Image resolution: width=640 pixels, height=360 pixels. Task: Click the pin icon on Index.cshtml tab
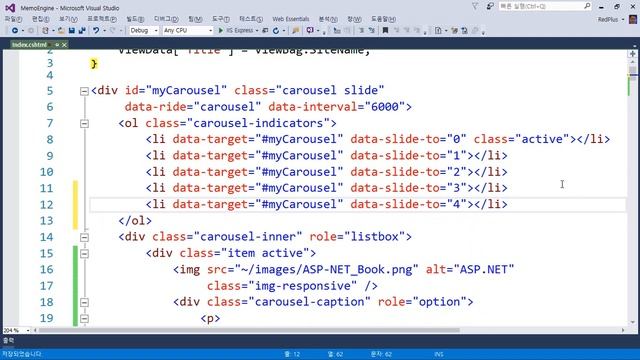point(57,44)
